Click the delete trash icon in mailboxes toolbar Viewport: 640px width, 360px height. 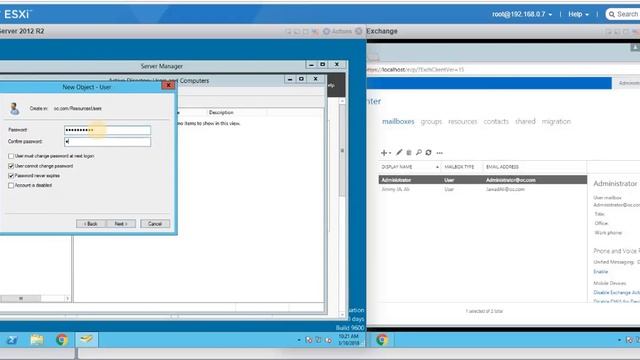pos(409,153)
